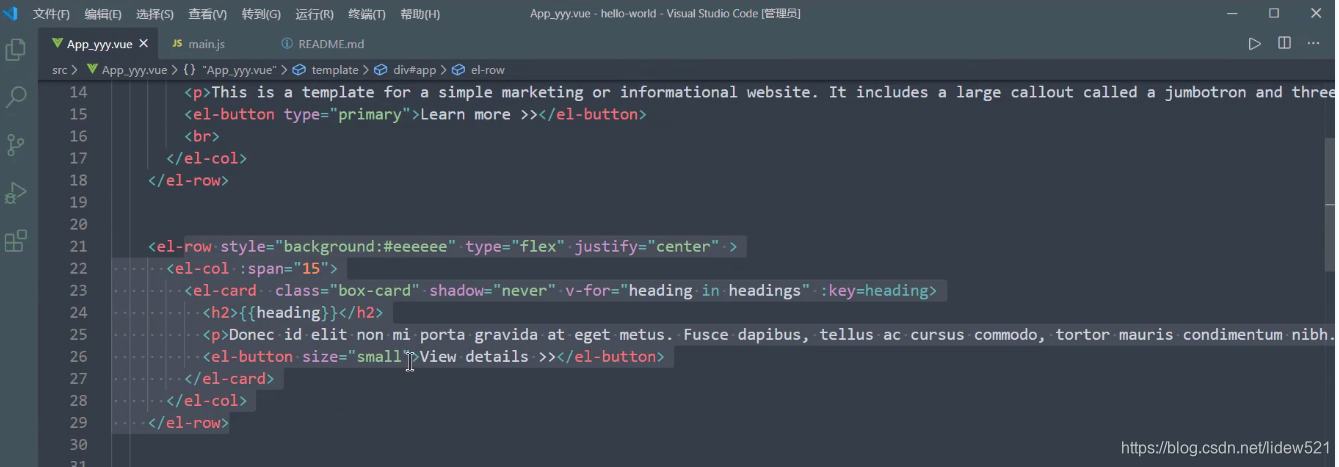Viewport: 1339px width, 467px height.
Task: Click the el-row breadcrumb segment
Action: [479, 70]
